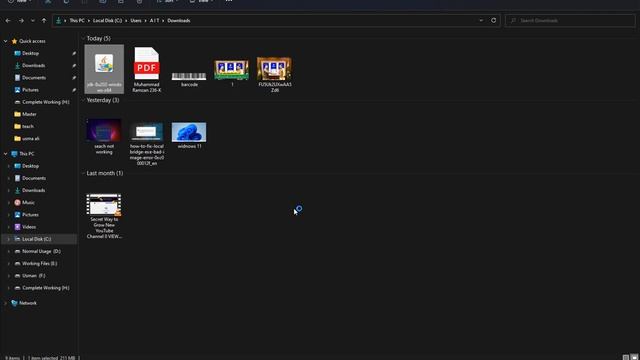Open the address bar history dropdown
This screenshot has width=640, height=360.
[x=481, y=20]
